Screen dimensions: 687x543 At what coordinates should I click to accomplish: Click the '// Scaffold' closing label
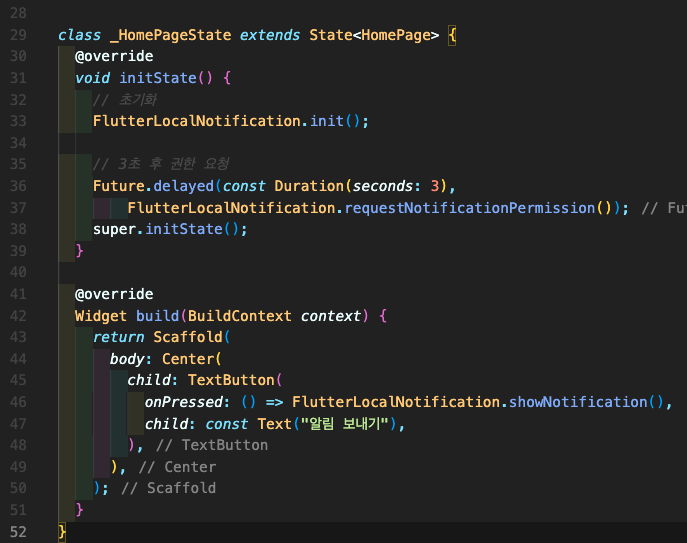[168, 488]
